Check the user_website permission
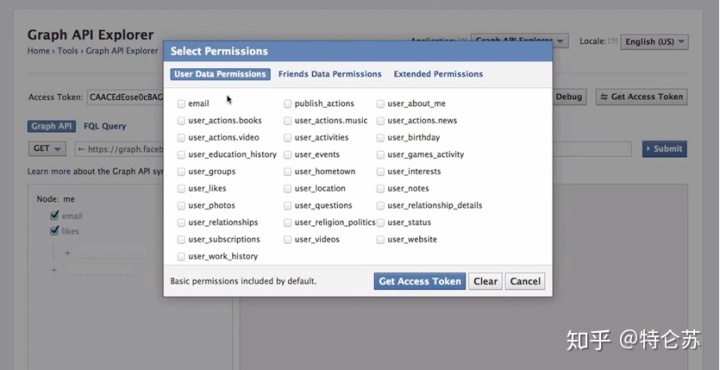Screen dimensions: 720x370 pyautogui.click(x=380, y=240)
